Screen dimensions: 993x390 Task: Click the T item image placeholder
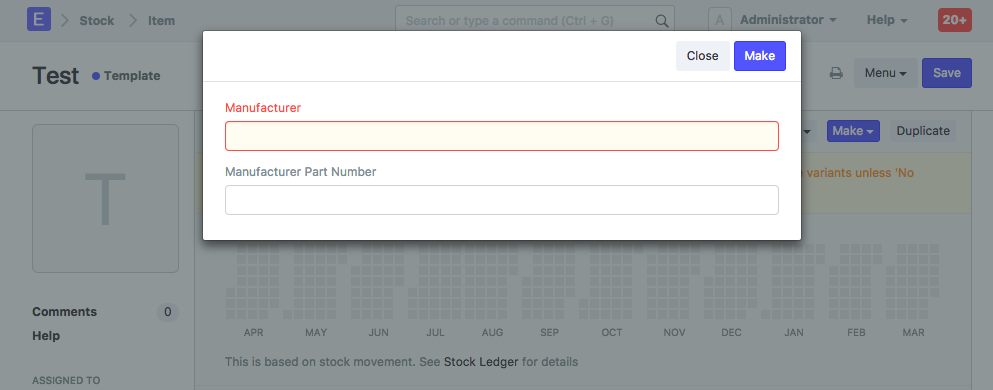tap(106, 198)
